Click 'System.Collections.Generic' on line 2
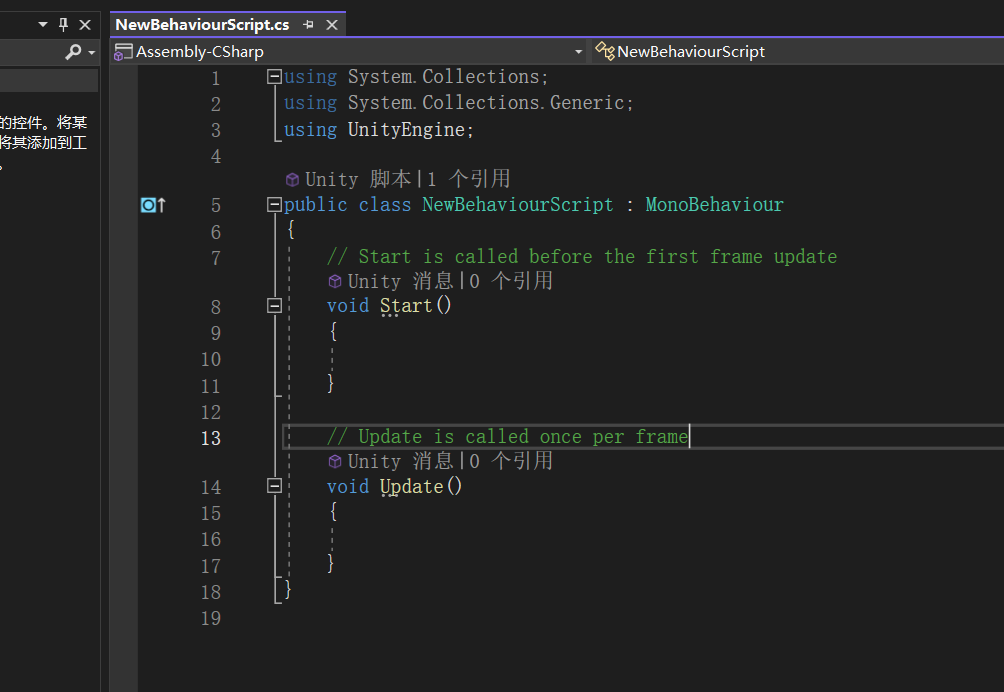 pos(486,103)
